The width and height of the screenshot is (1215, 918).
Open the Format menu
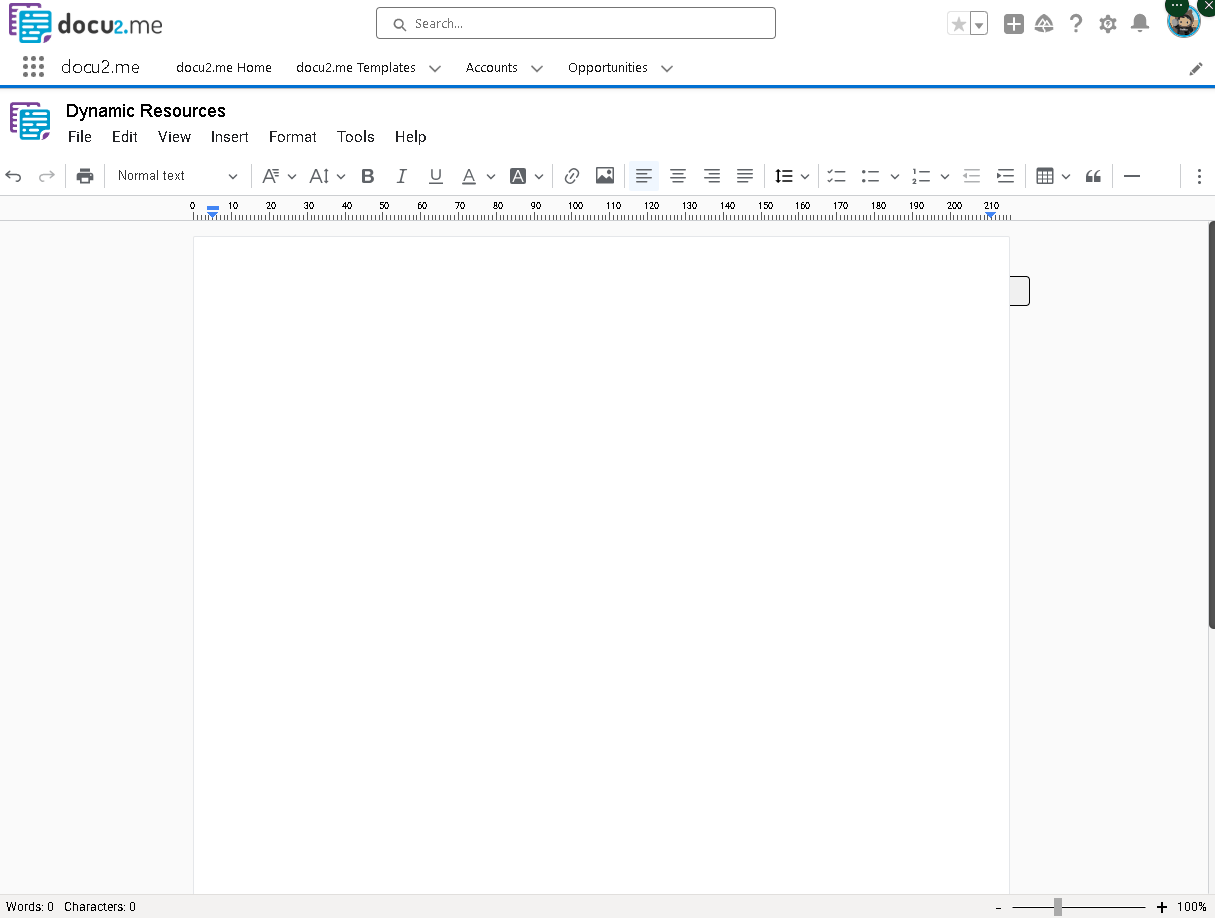click(x=293, y=137)
